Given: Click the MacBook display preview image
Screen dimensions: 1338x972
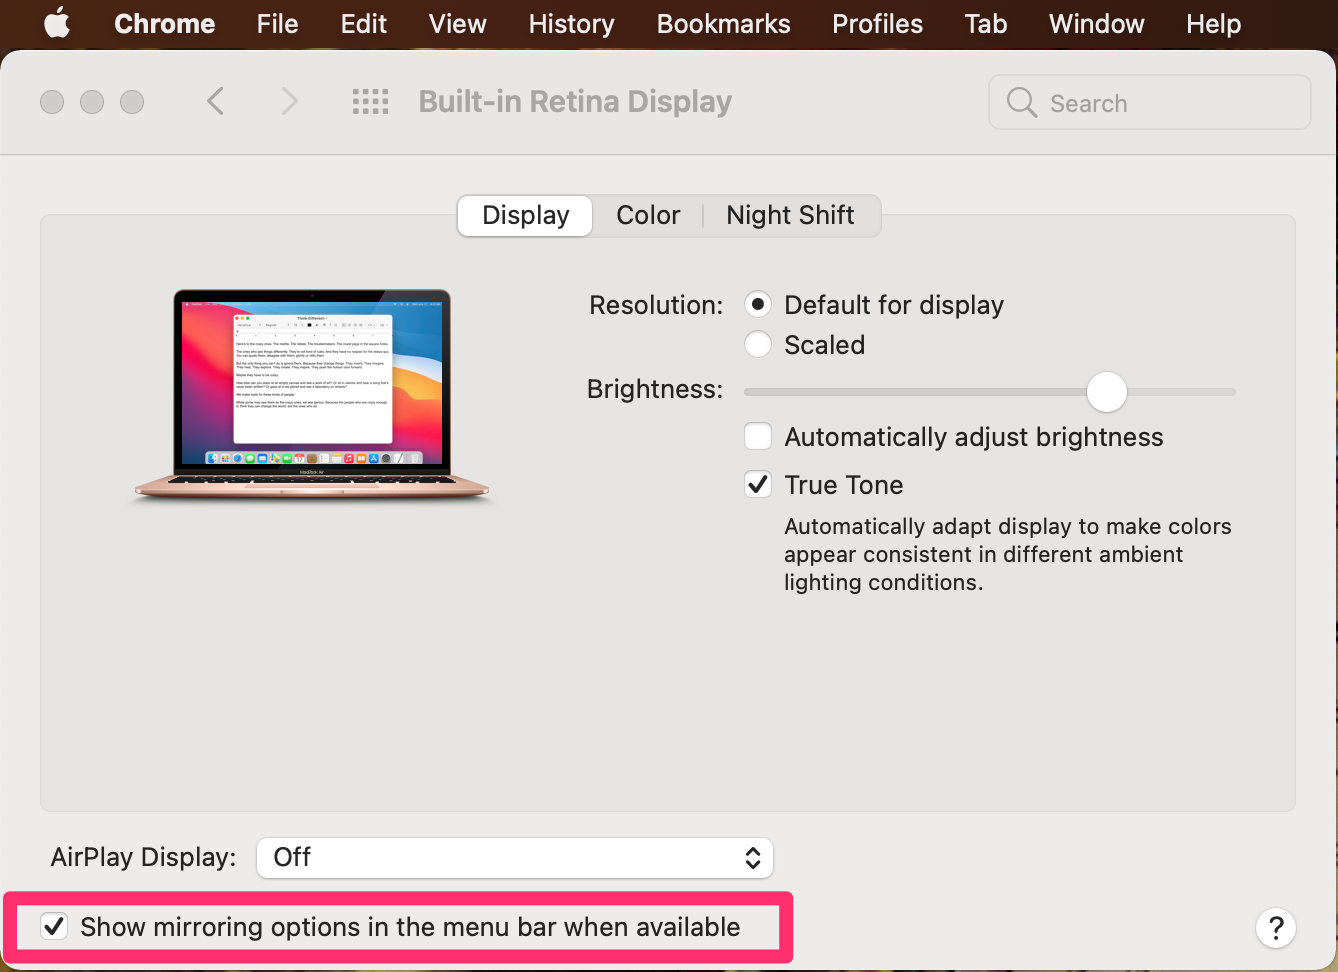Looking at the screenshot, I should pyautogui.click(x=312, y=395).
